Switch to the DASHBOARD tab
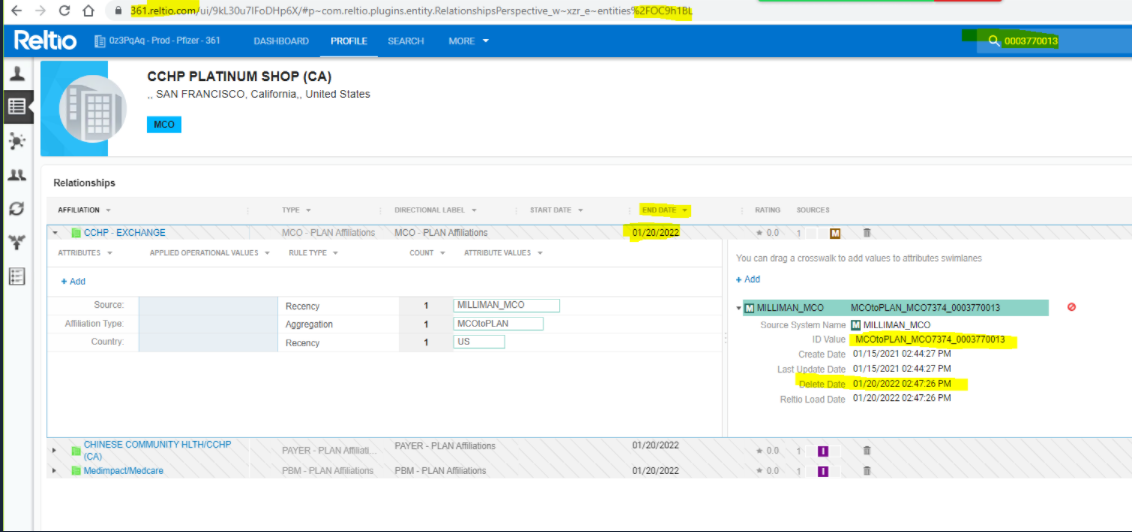The width and height of the screenshot is (1132, 532). [282, 41]
